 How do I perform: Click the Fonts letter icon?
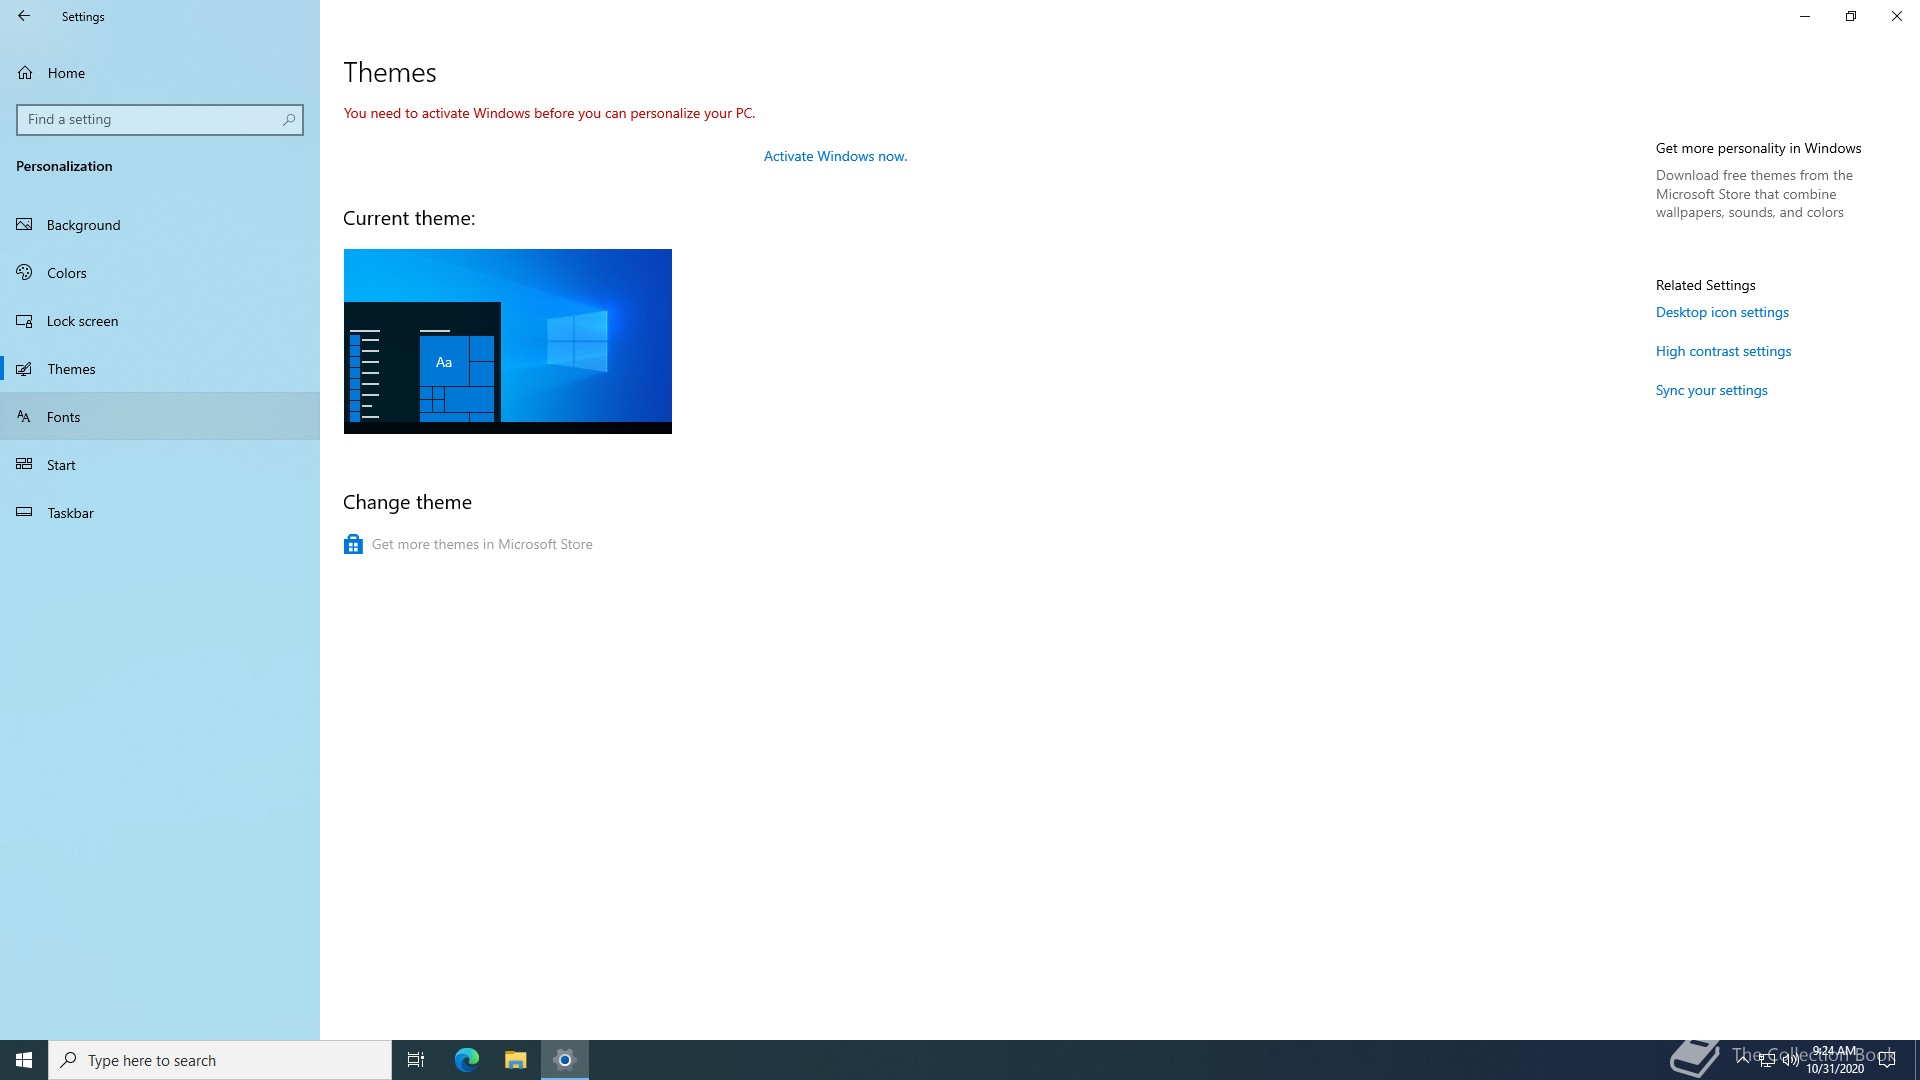coord(25,416)
